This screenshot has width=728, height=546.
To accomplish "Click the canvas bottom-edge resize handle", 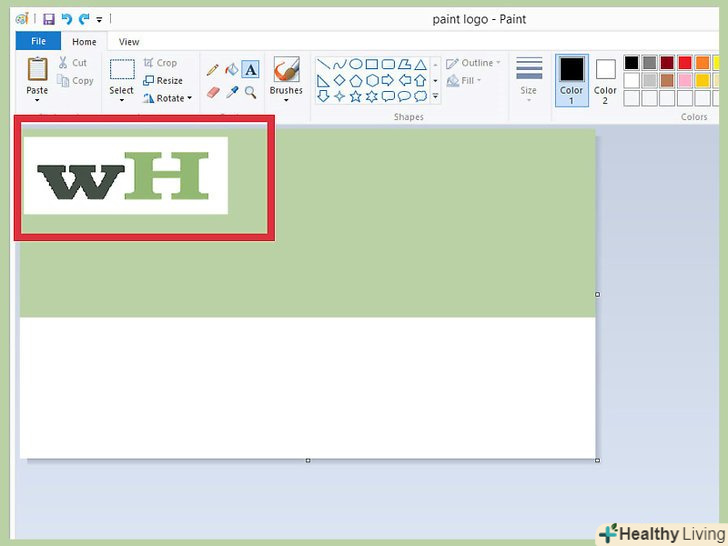I will click(x=308, y=461).
